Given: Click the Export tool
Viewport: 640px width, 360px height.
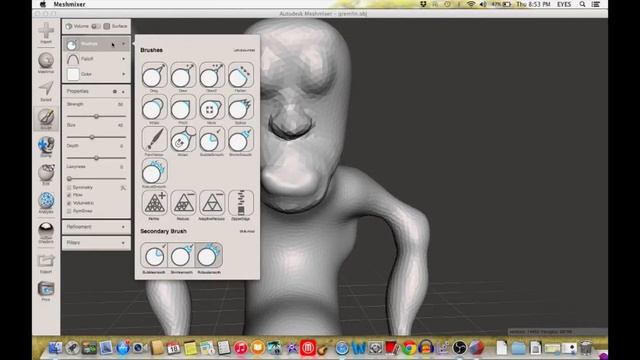Looking at the screenshot, I should tap(46, 263).
